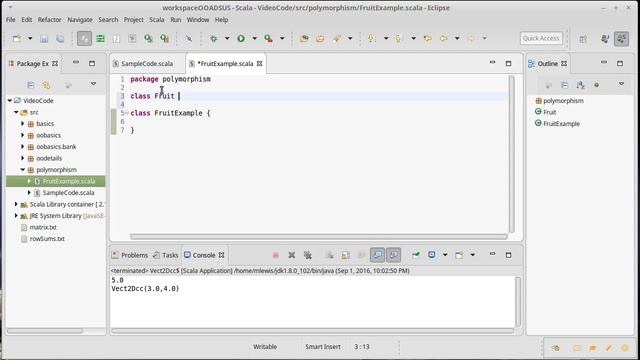Select FruitExample in Outline view
The width and height of the screenshot is (640, 360).
(561, 123)
